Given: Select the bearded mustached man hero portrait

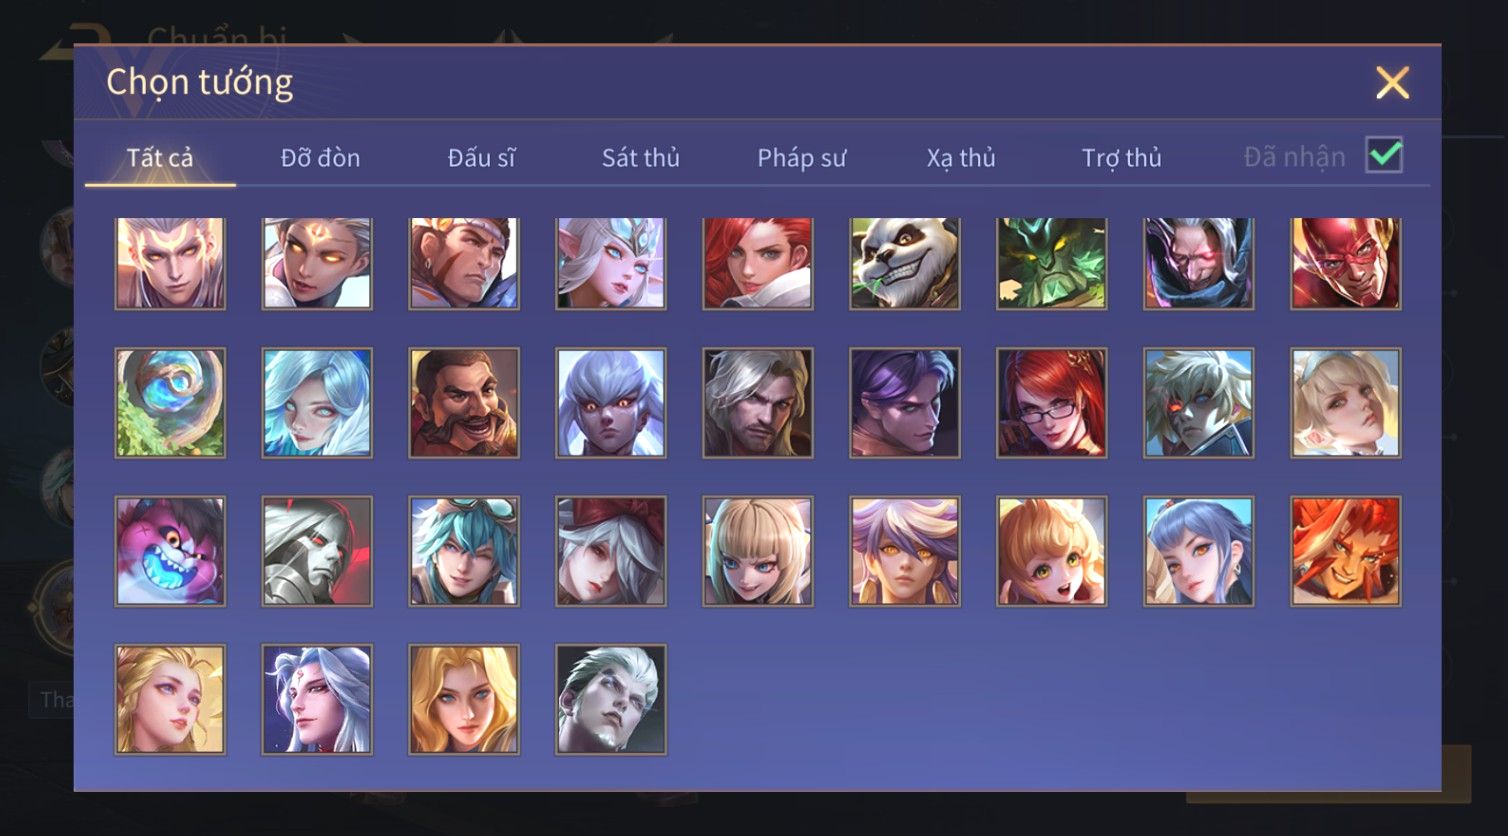Looking at the screenshot, I should tap(464, 403).
